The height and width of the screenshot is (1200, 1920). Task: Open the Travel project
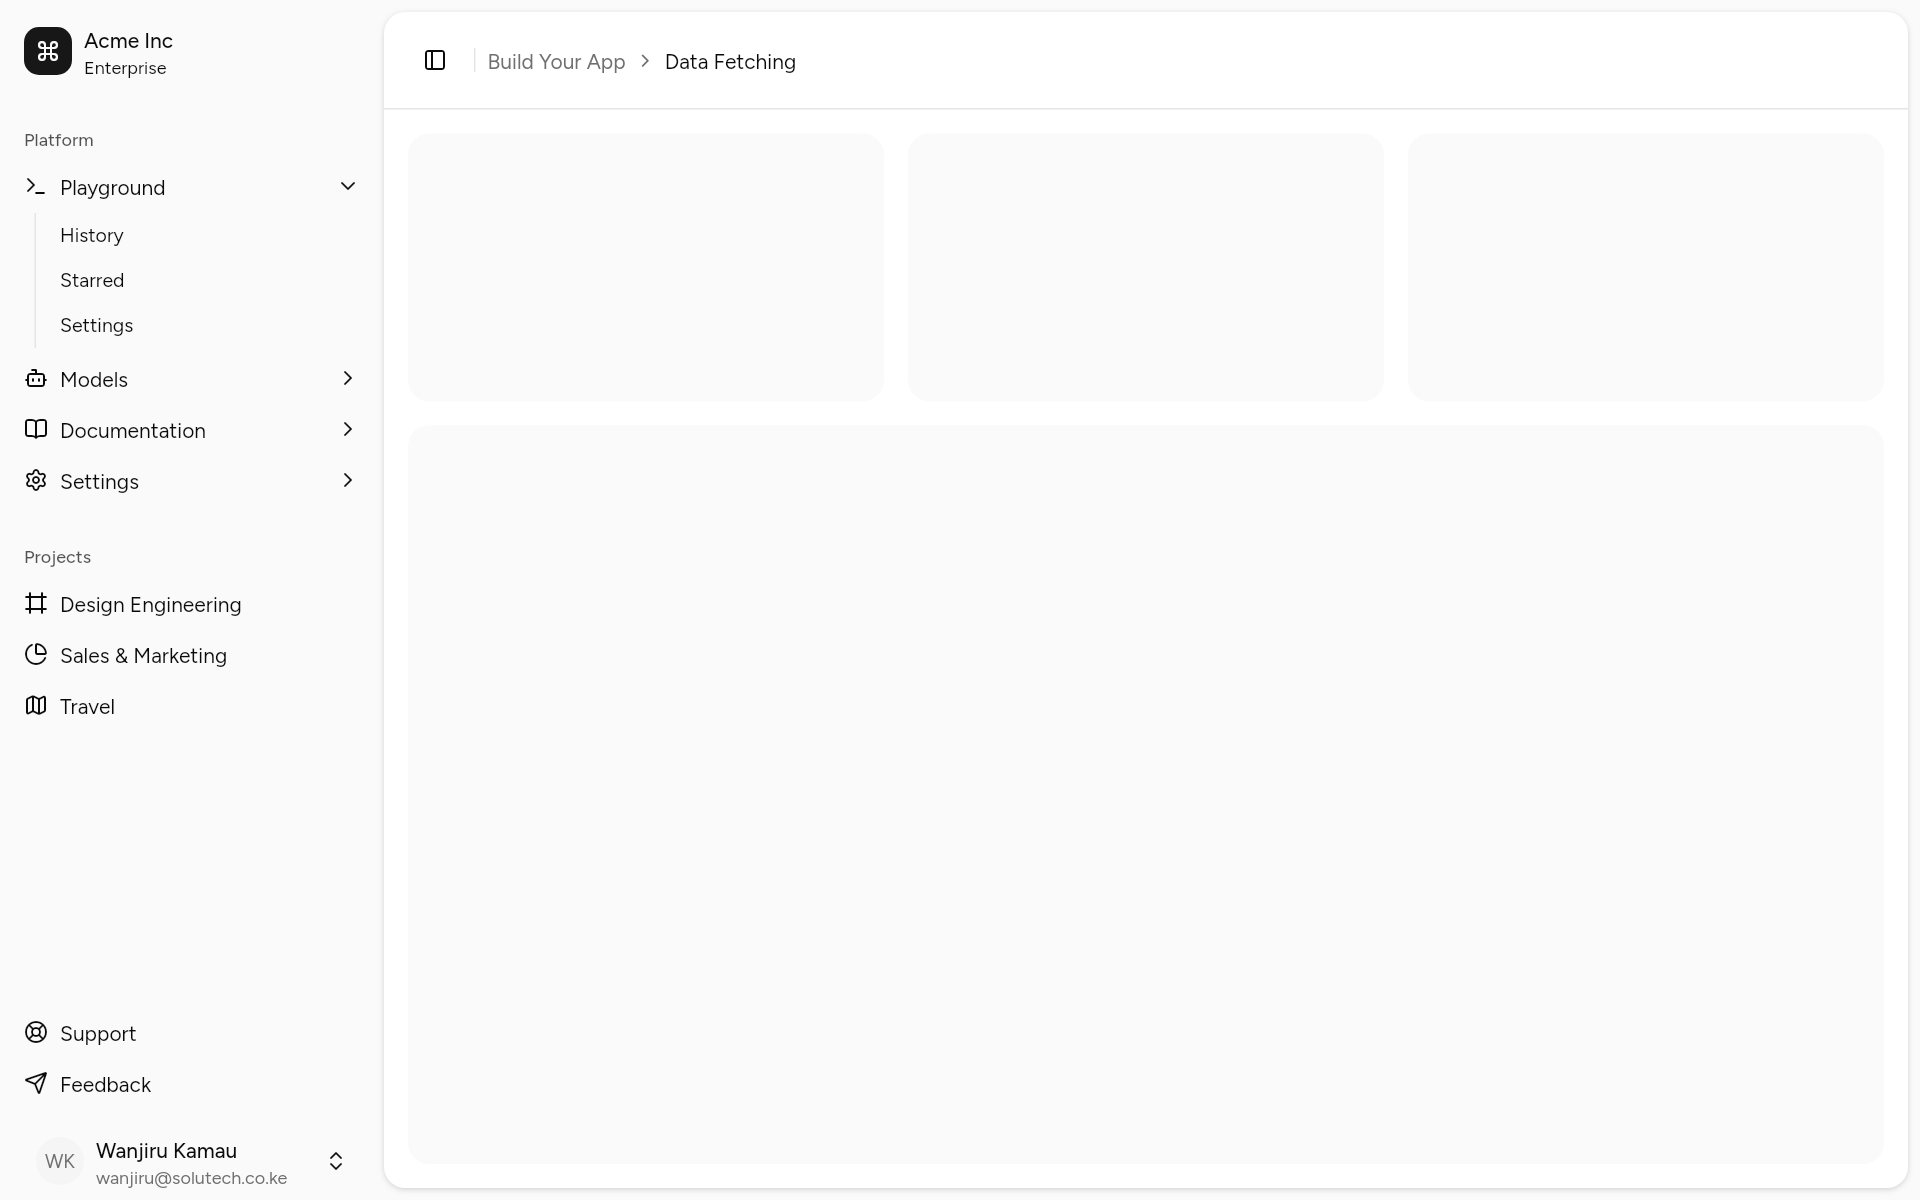coord(87,707)
